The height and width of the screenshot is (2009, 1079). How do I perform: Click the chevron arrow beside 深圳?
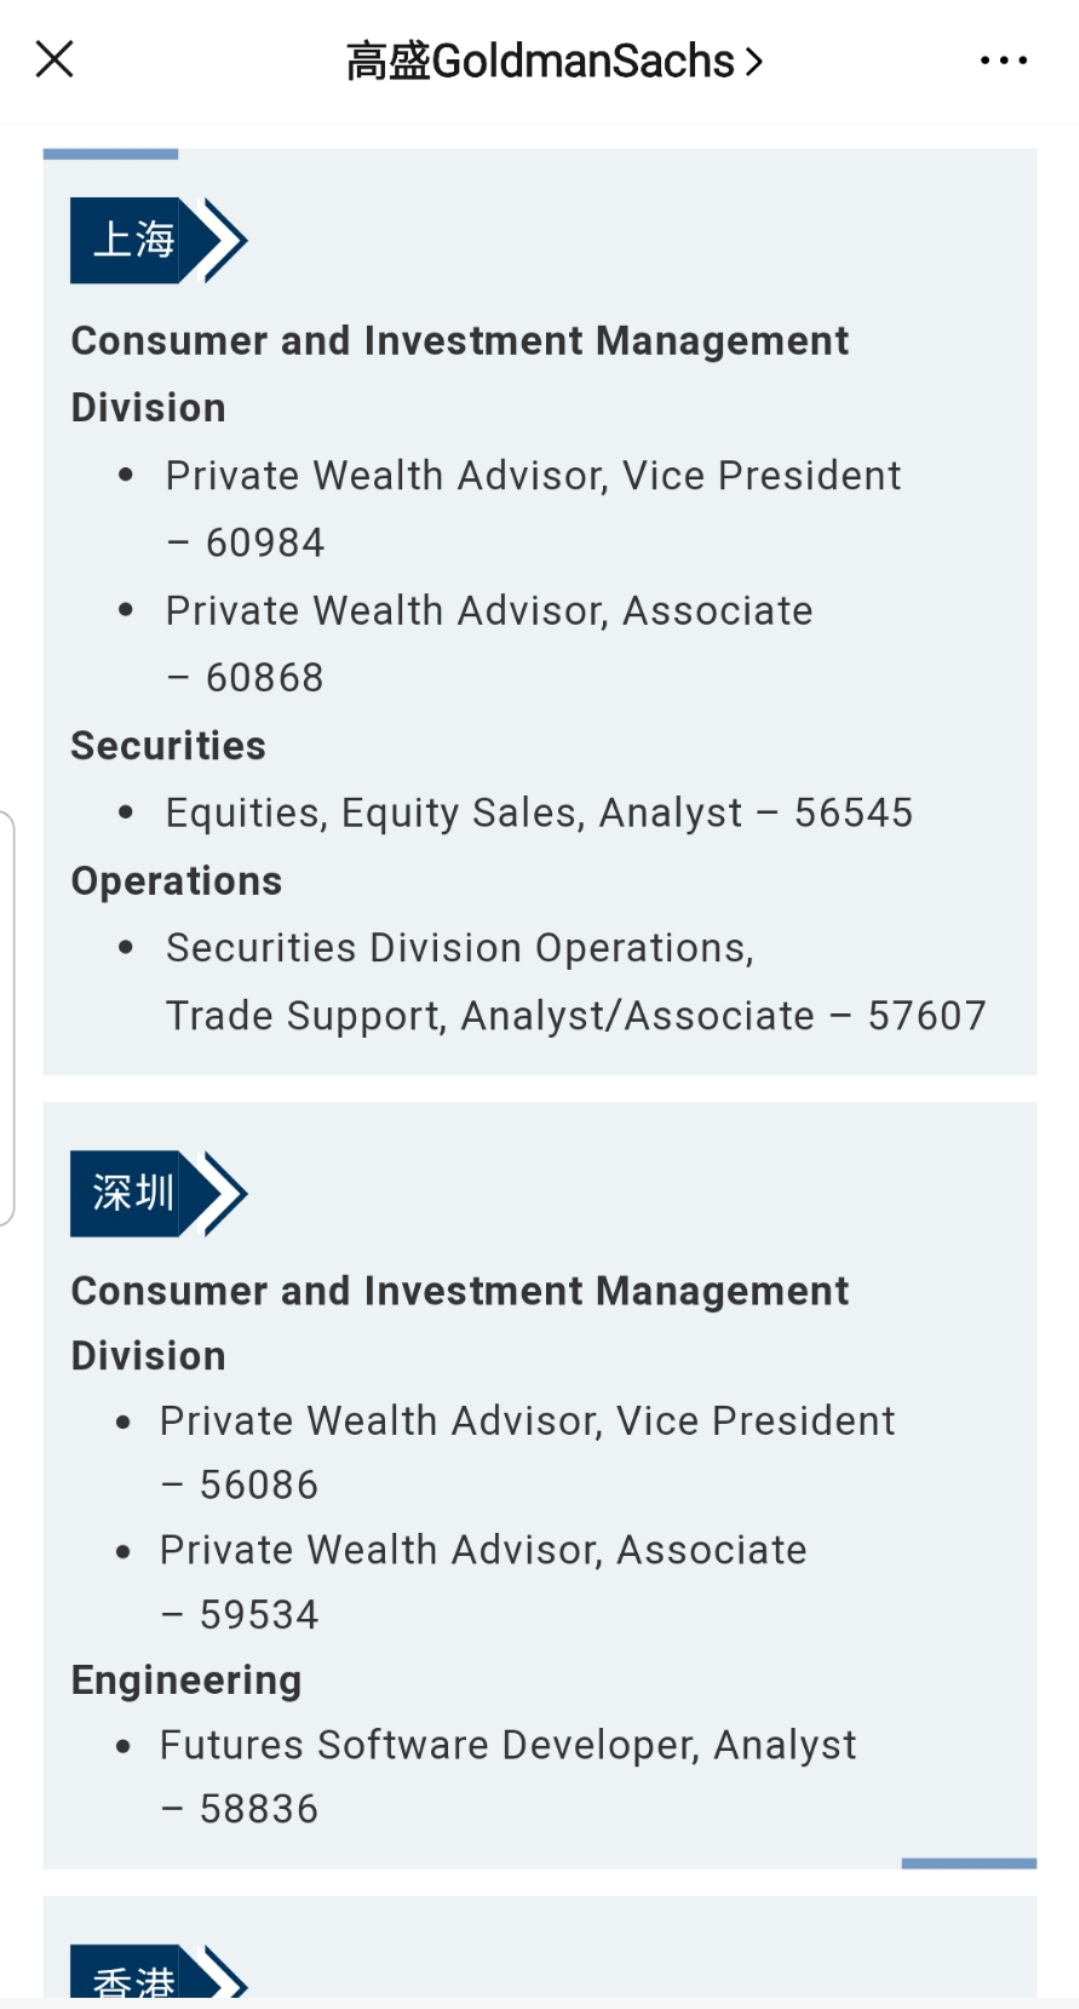click(226, 1193)
